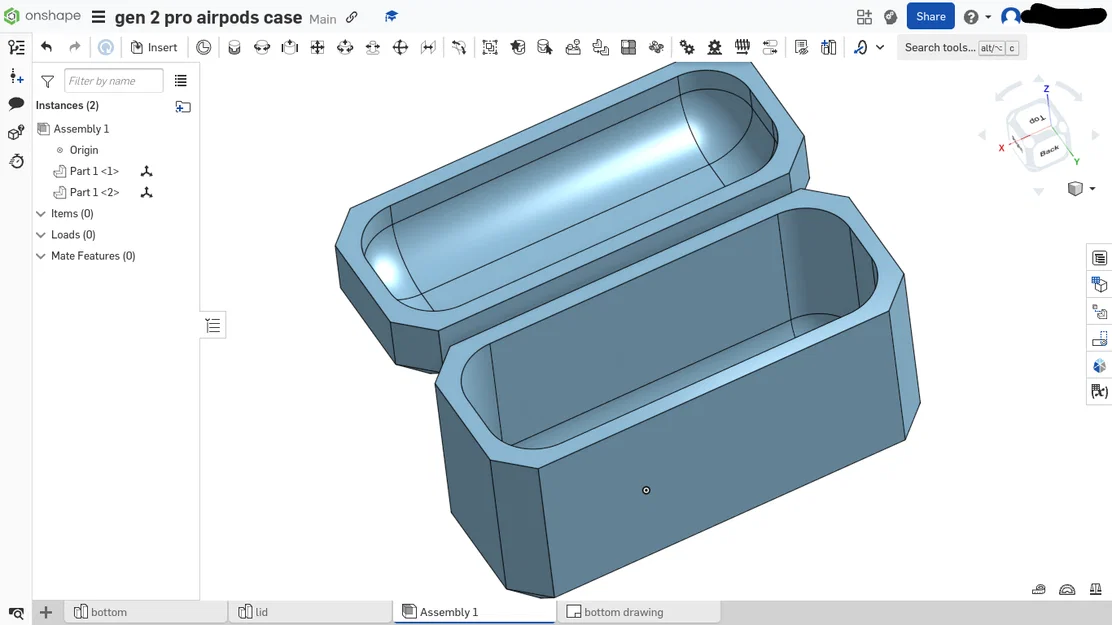Click the link icon beside Main
This screenshot has height=625, width=1112.
[352, 17]
